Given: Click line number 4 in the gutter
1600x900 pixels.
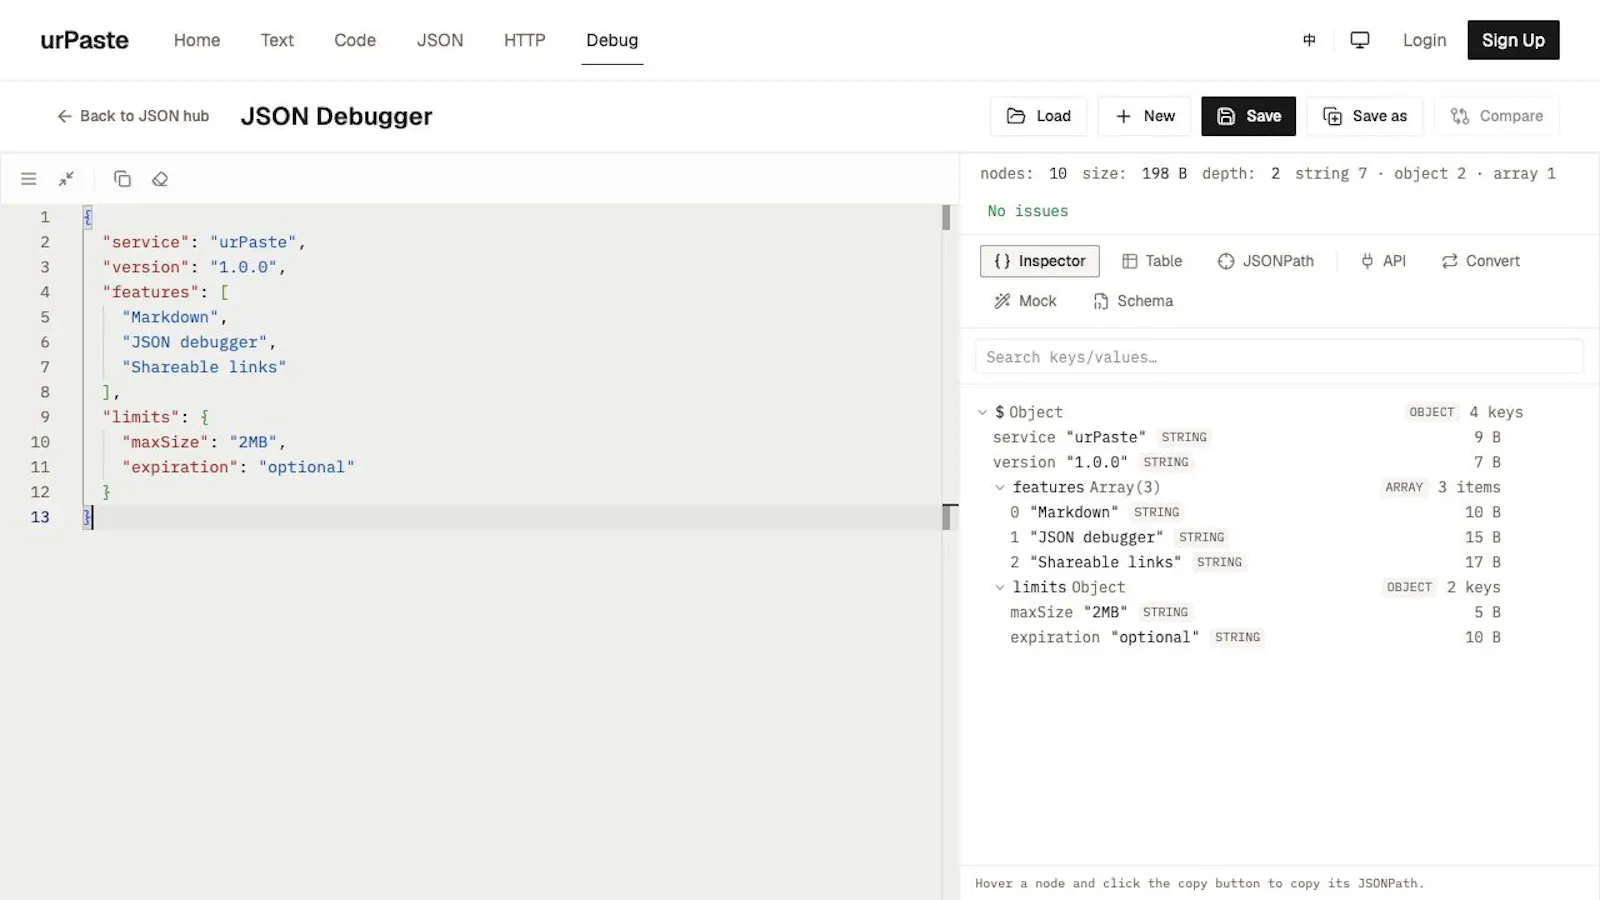Looking at the screenshot, I should point(44,292).
